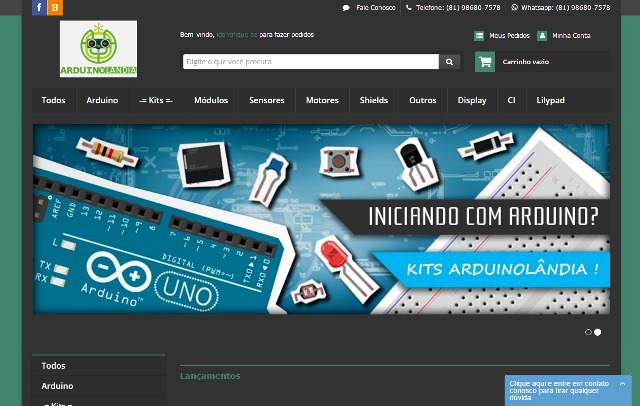Click the search magnifier button
640x406 pixels.
[449, 62]
